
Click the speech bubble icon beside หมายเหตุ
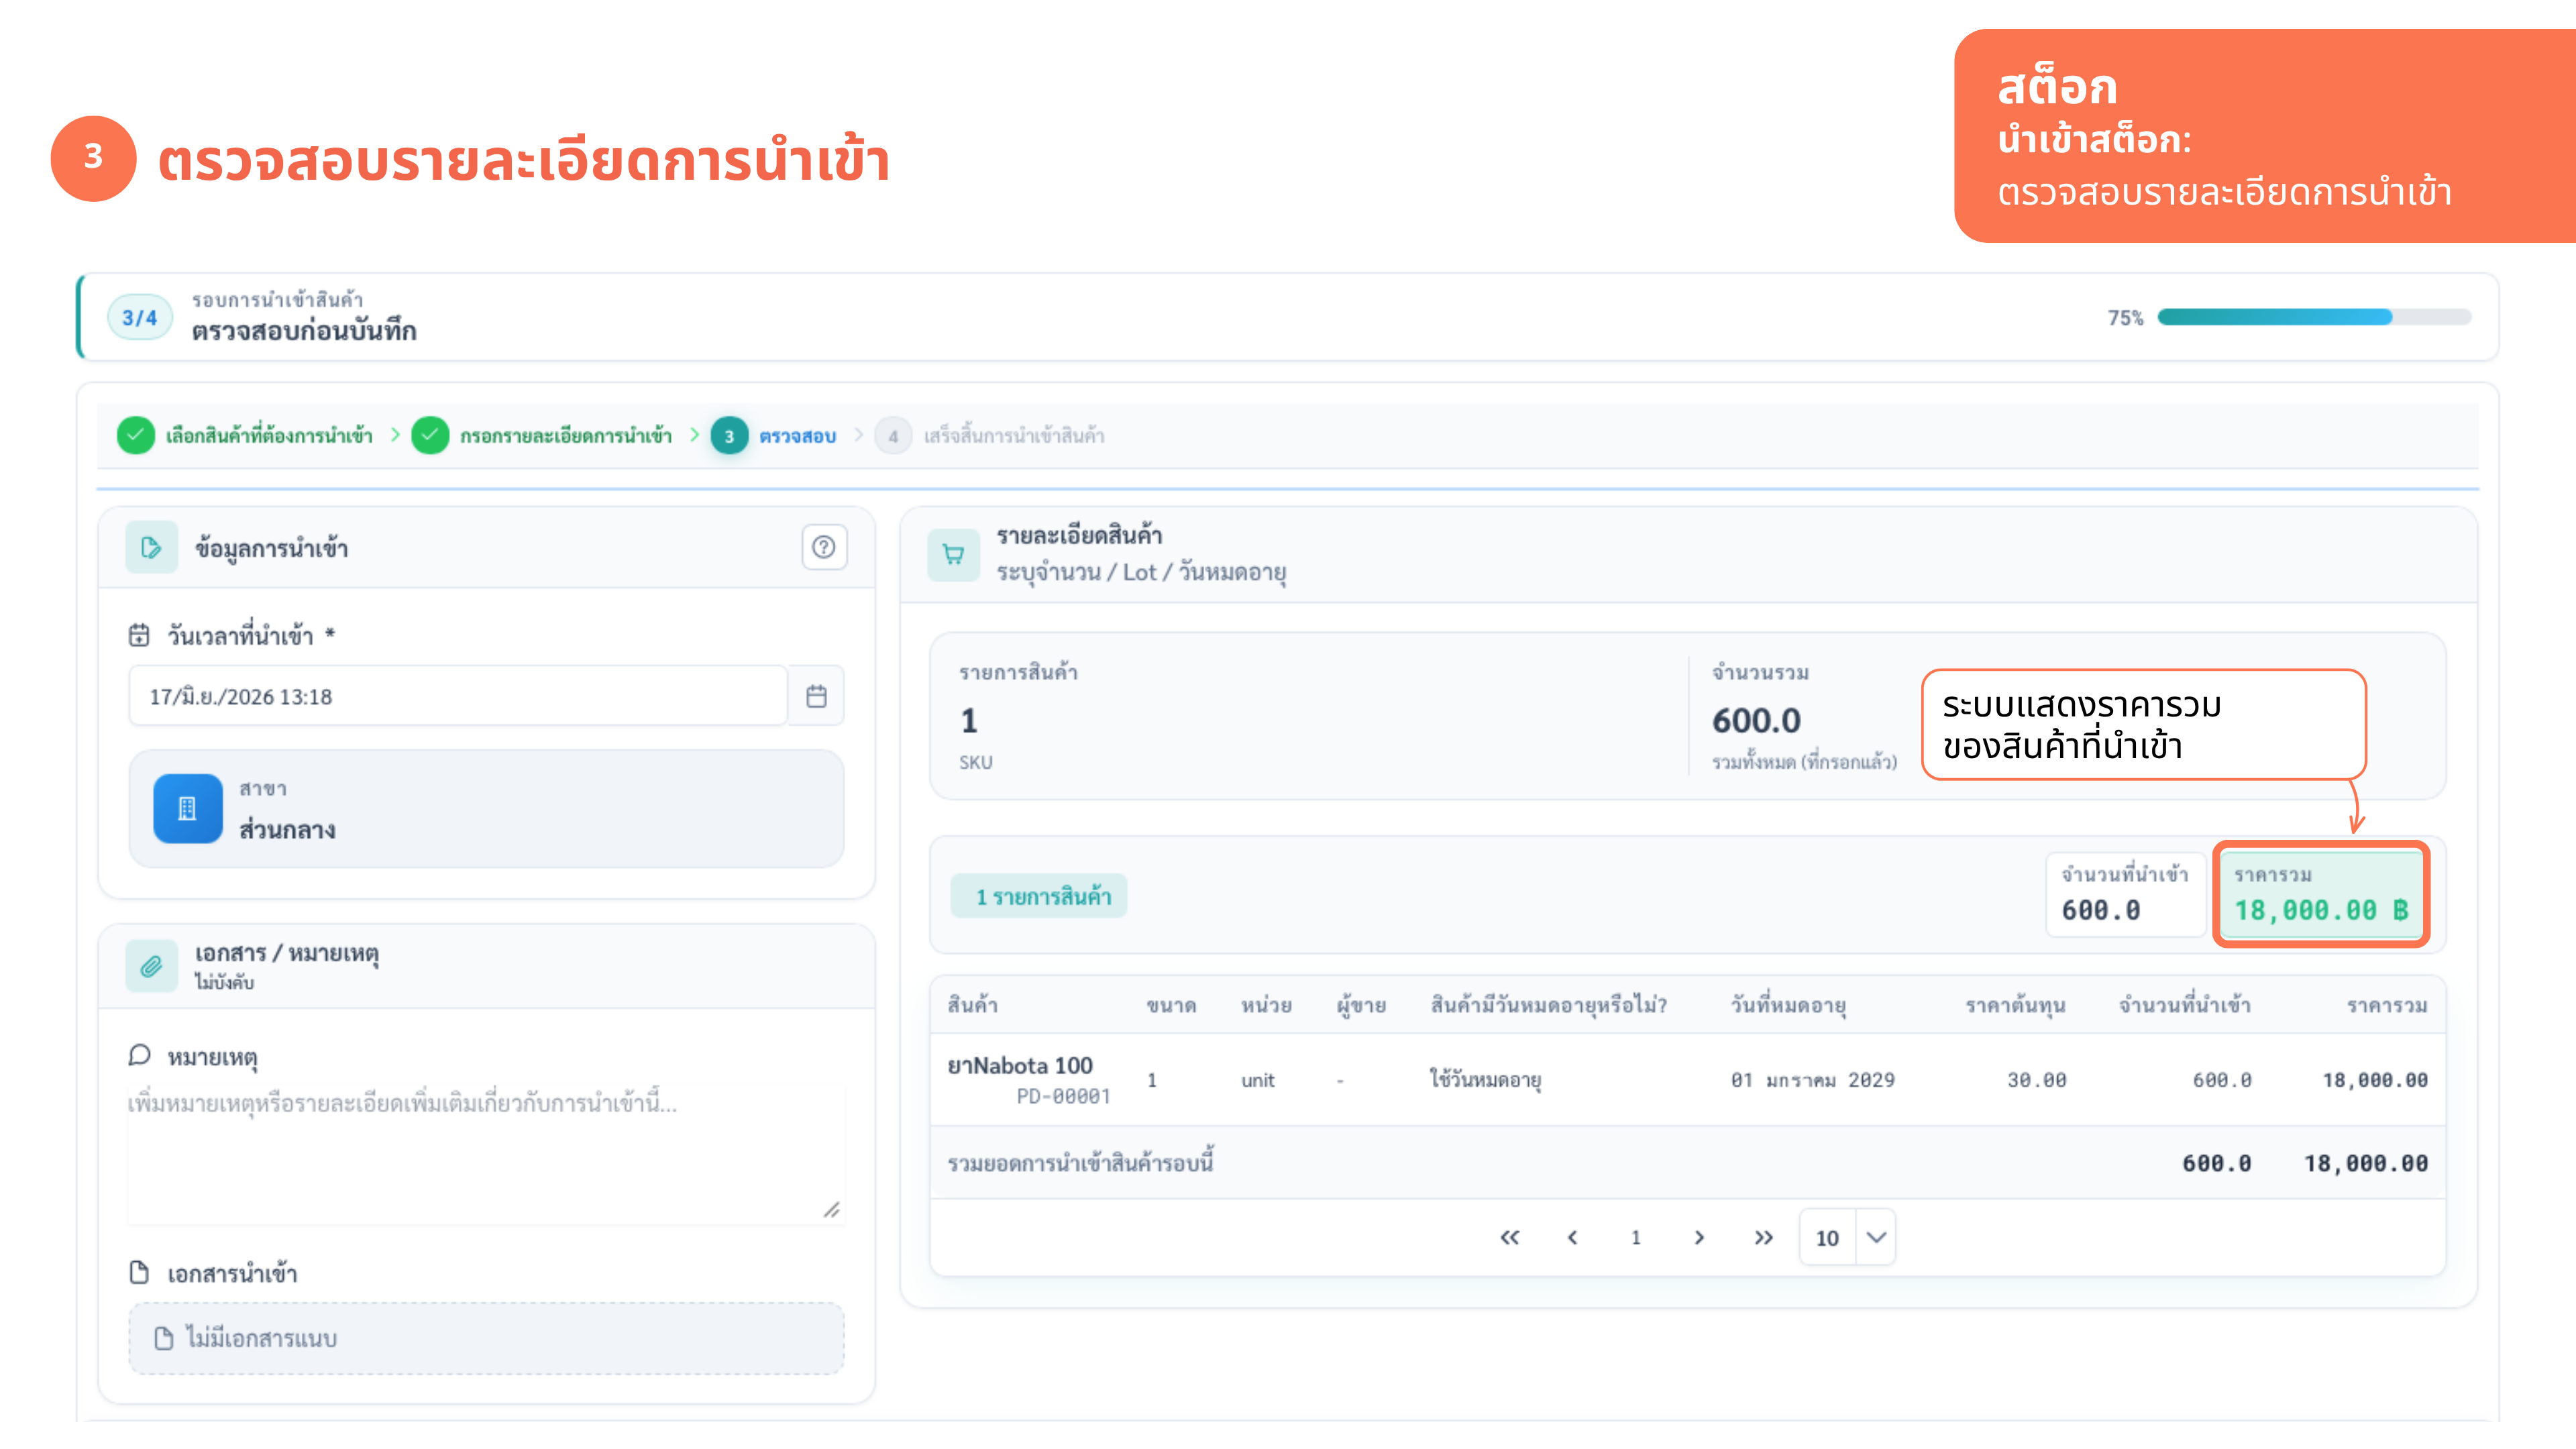pyautogui.click(x=139, y=1056)
